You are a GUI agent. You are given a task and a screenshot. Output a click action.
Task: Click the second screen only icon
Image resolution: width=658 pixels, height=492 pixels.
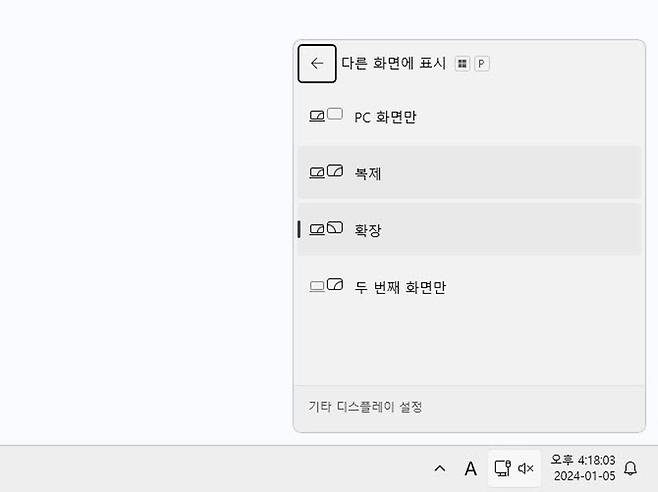click(326, 286)
